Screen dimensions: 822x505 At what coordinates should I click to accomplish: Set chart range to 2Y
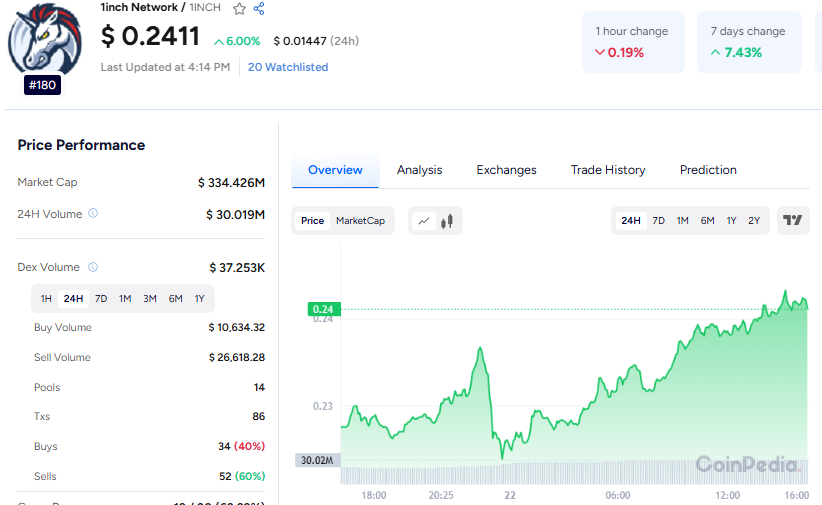tap(754, 221)
